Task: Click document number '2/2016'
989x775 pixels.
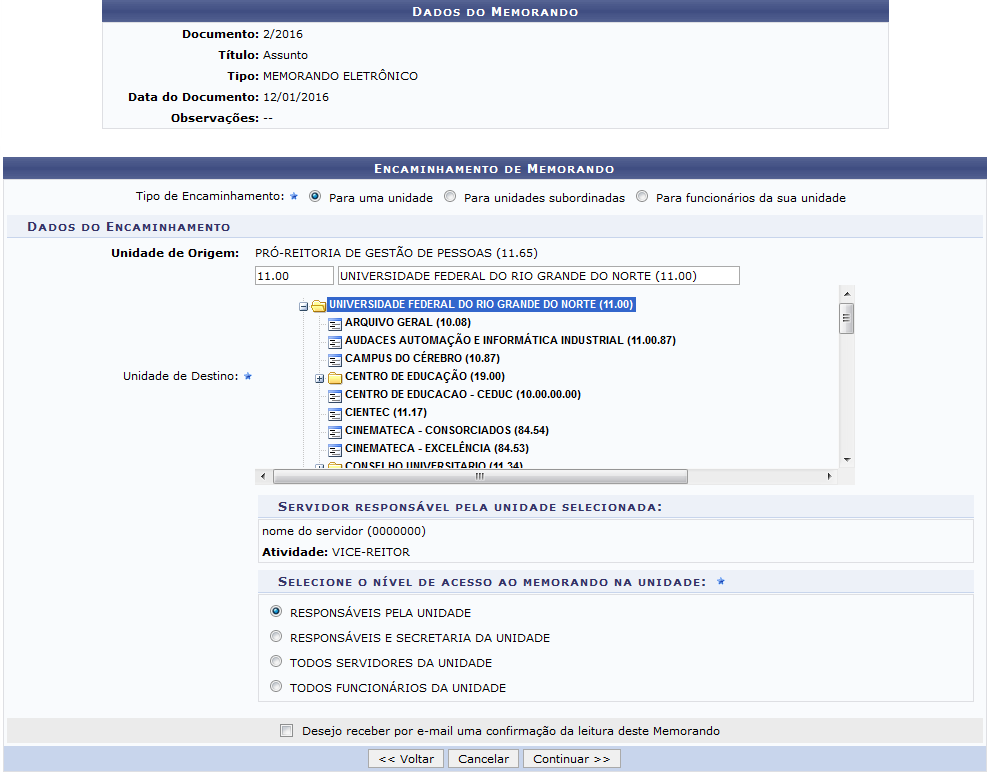Action: tap(283, 34)
